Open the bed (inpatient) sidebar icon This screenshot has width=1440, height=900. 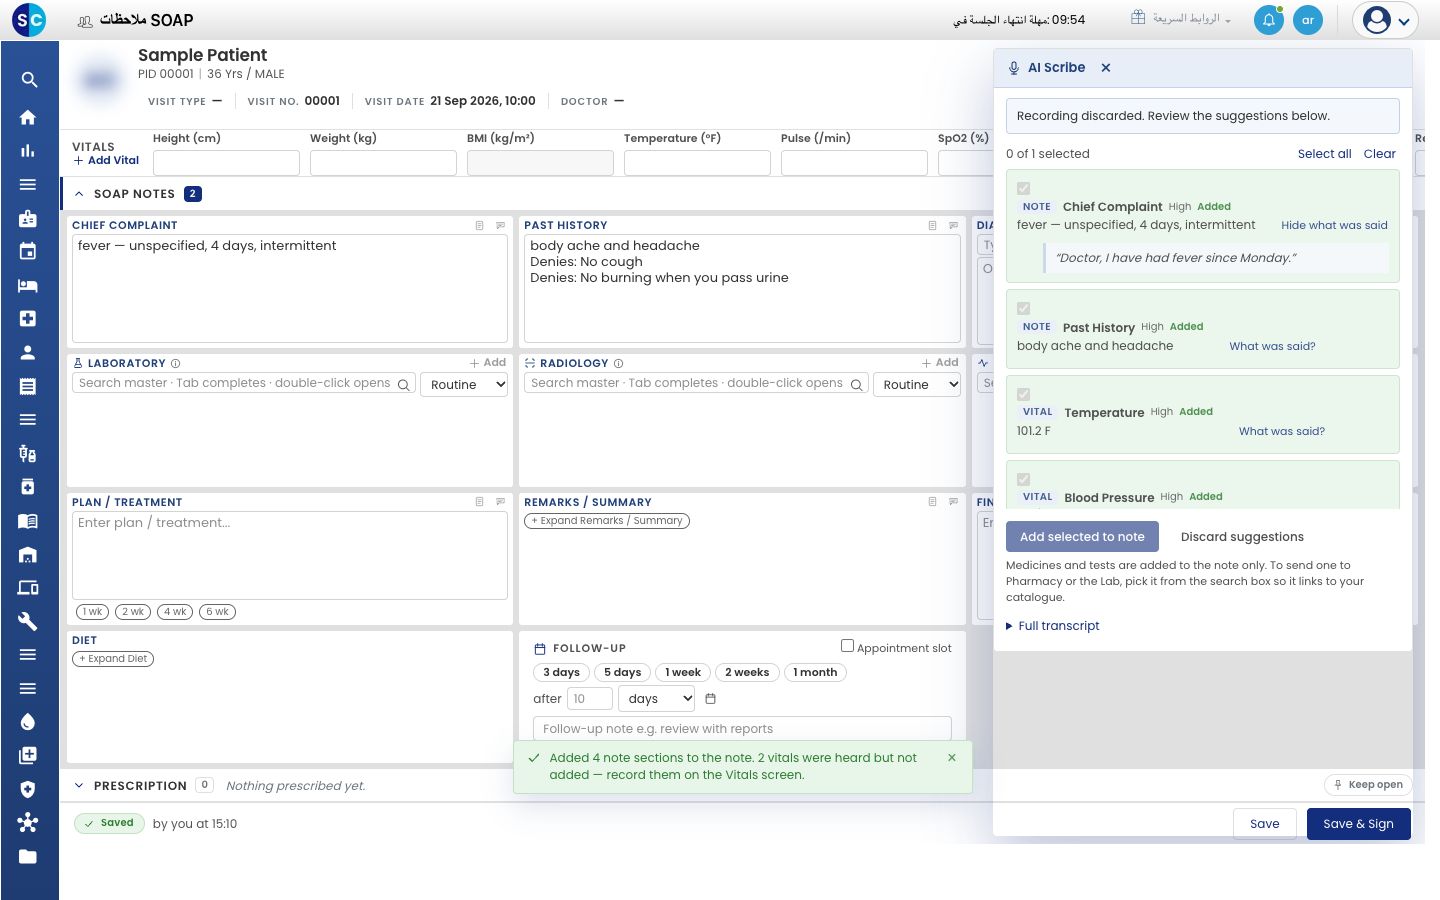point(28,285)
